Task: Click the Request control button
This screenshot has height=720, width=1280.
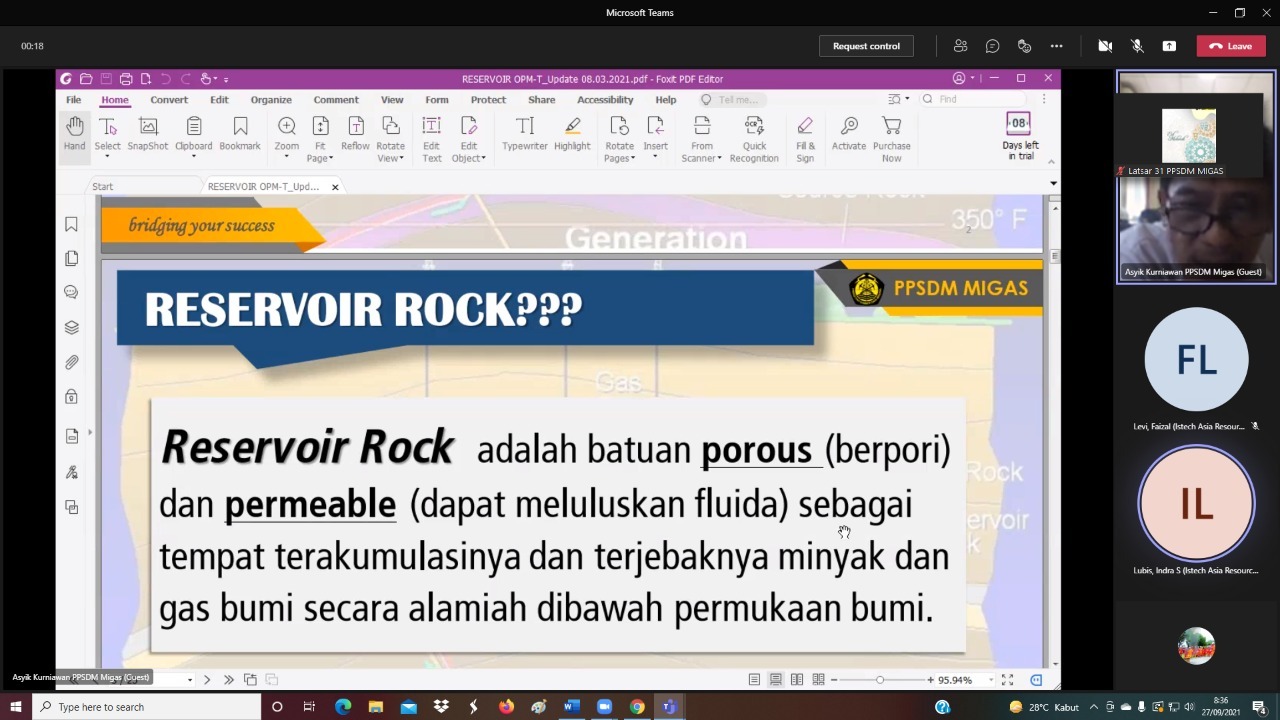Action: click(866, 46)
